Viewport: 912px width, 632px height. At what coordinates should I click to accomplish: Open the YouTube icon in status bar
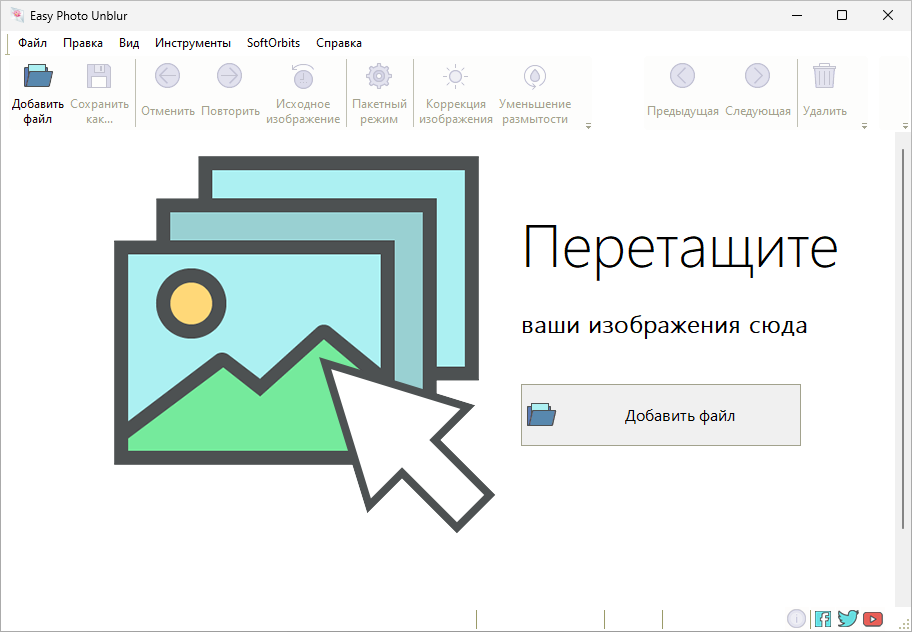[x=873, y=619]
